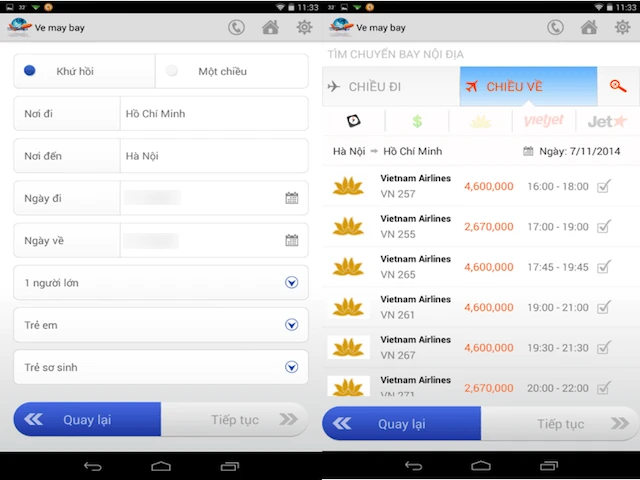Image resolution: width=640 pixels, height=480 pixels.
Task: Filter by Vietnam Airlines lotus icon
Action: coord(480,121)
